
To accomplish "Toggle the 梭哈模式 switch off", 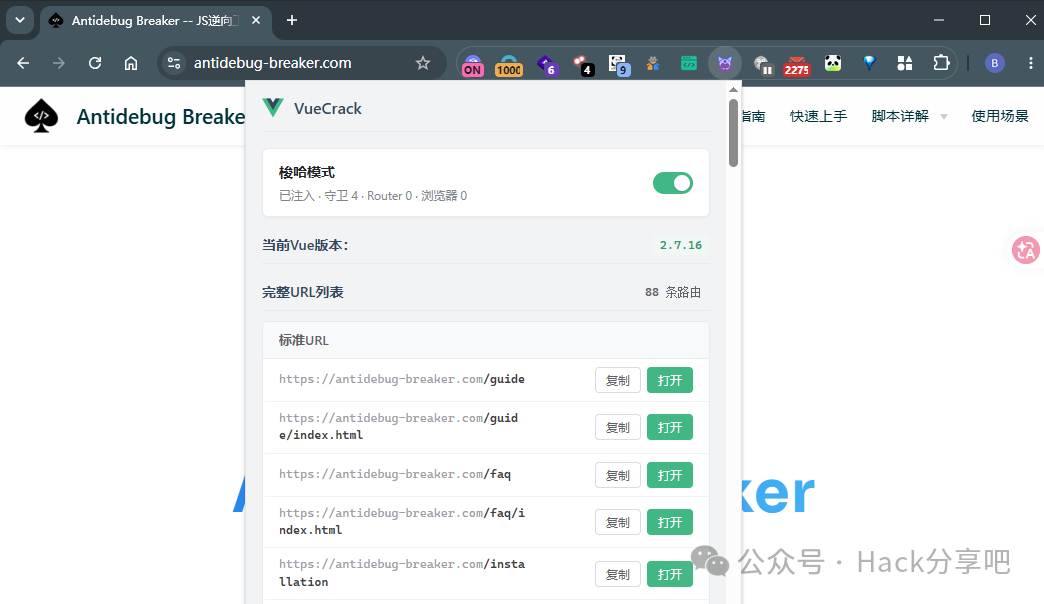I will pyautogui.click(x=672, y=183).
